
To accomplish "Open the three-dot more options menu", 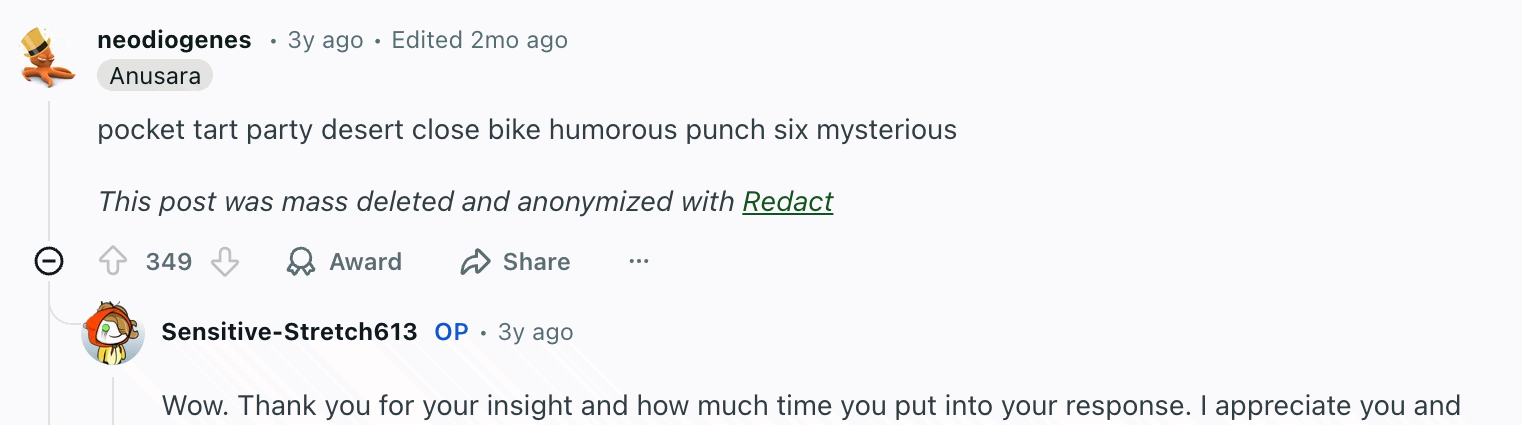I will (639, 262).
